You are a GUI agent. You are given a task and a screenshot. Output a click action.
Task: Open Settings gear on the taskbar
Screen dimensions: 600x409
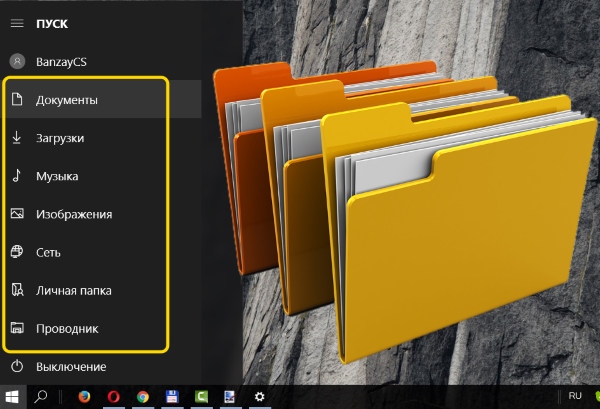(259, 397)
